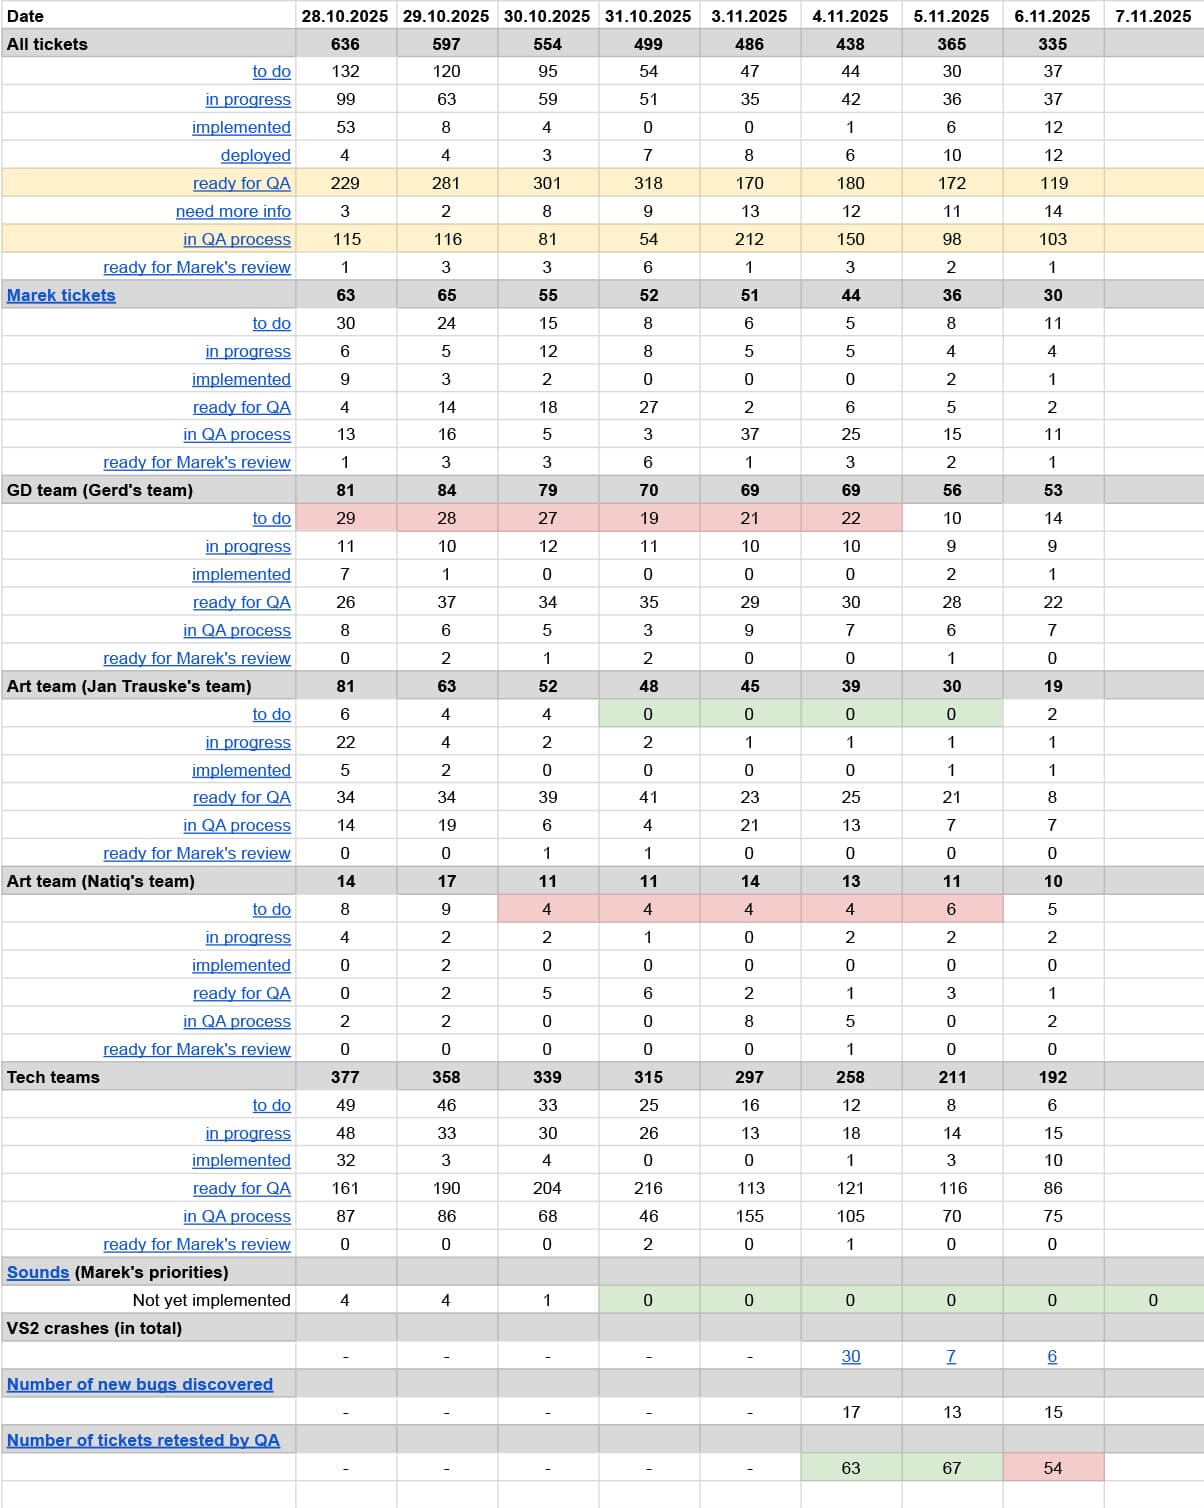This screenshot has height=1508, width=1204.
Task: Select the "Tech teams" row label
Action: coord(149,1077)
